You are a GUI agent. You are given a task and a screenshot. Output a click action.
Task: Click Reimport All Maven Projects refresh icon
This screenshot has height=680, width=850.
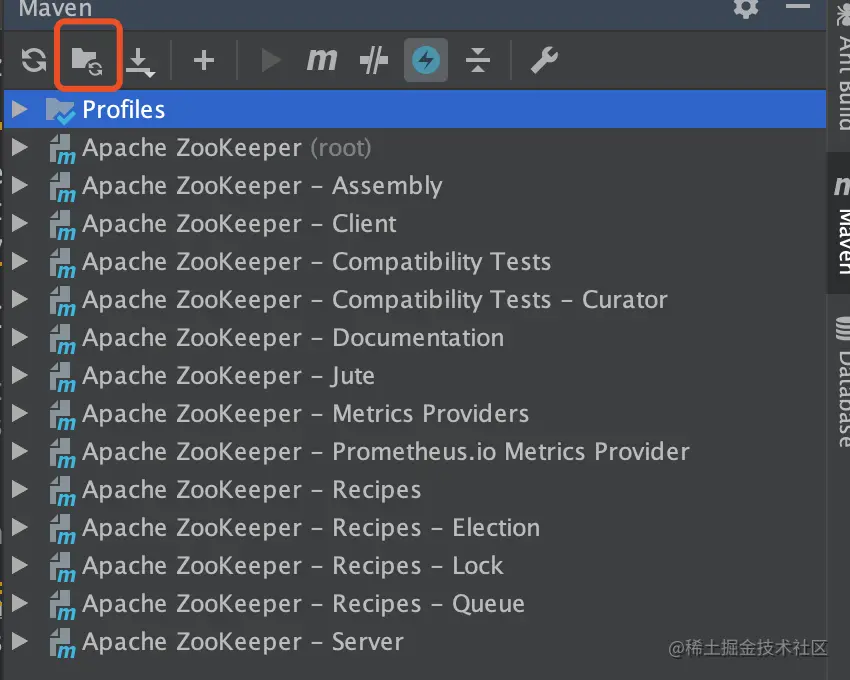click(x=34, y=60)
